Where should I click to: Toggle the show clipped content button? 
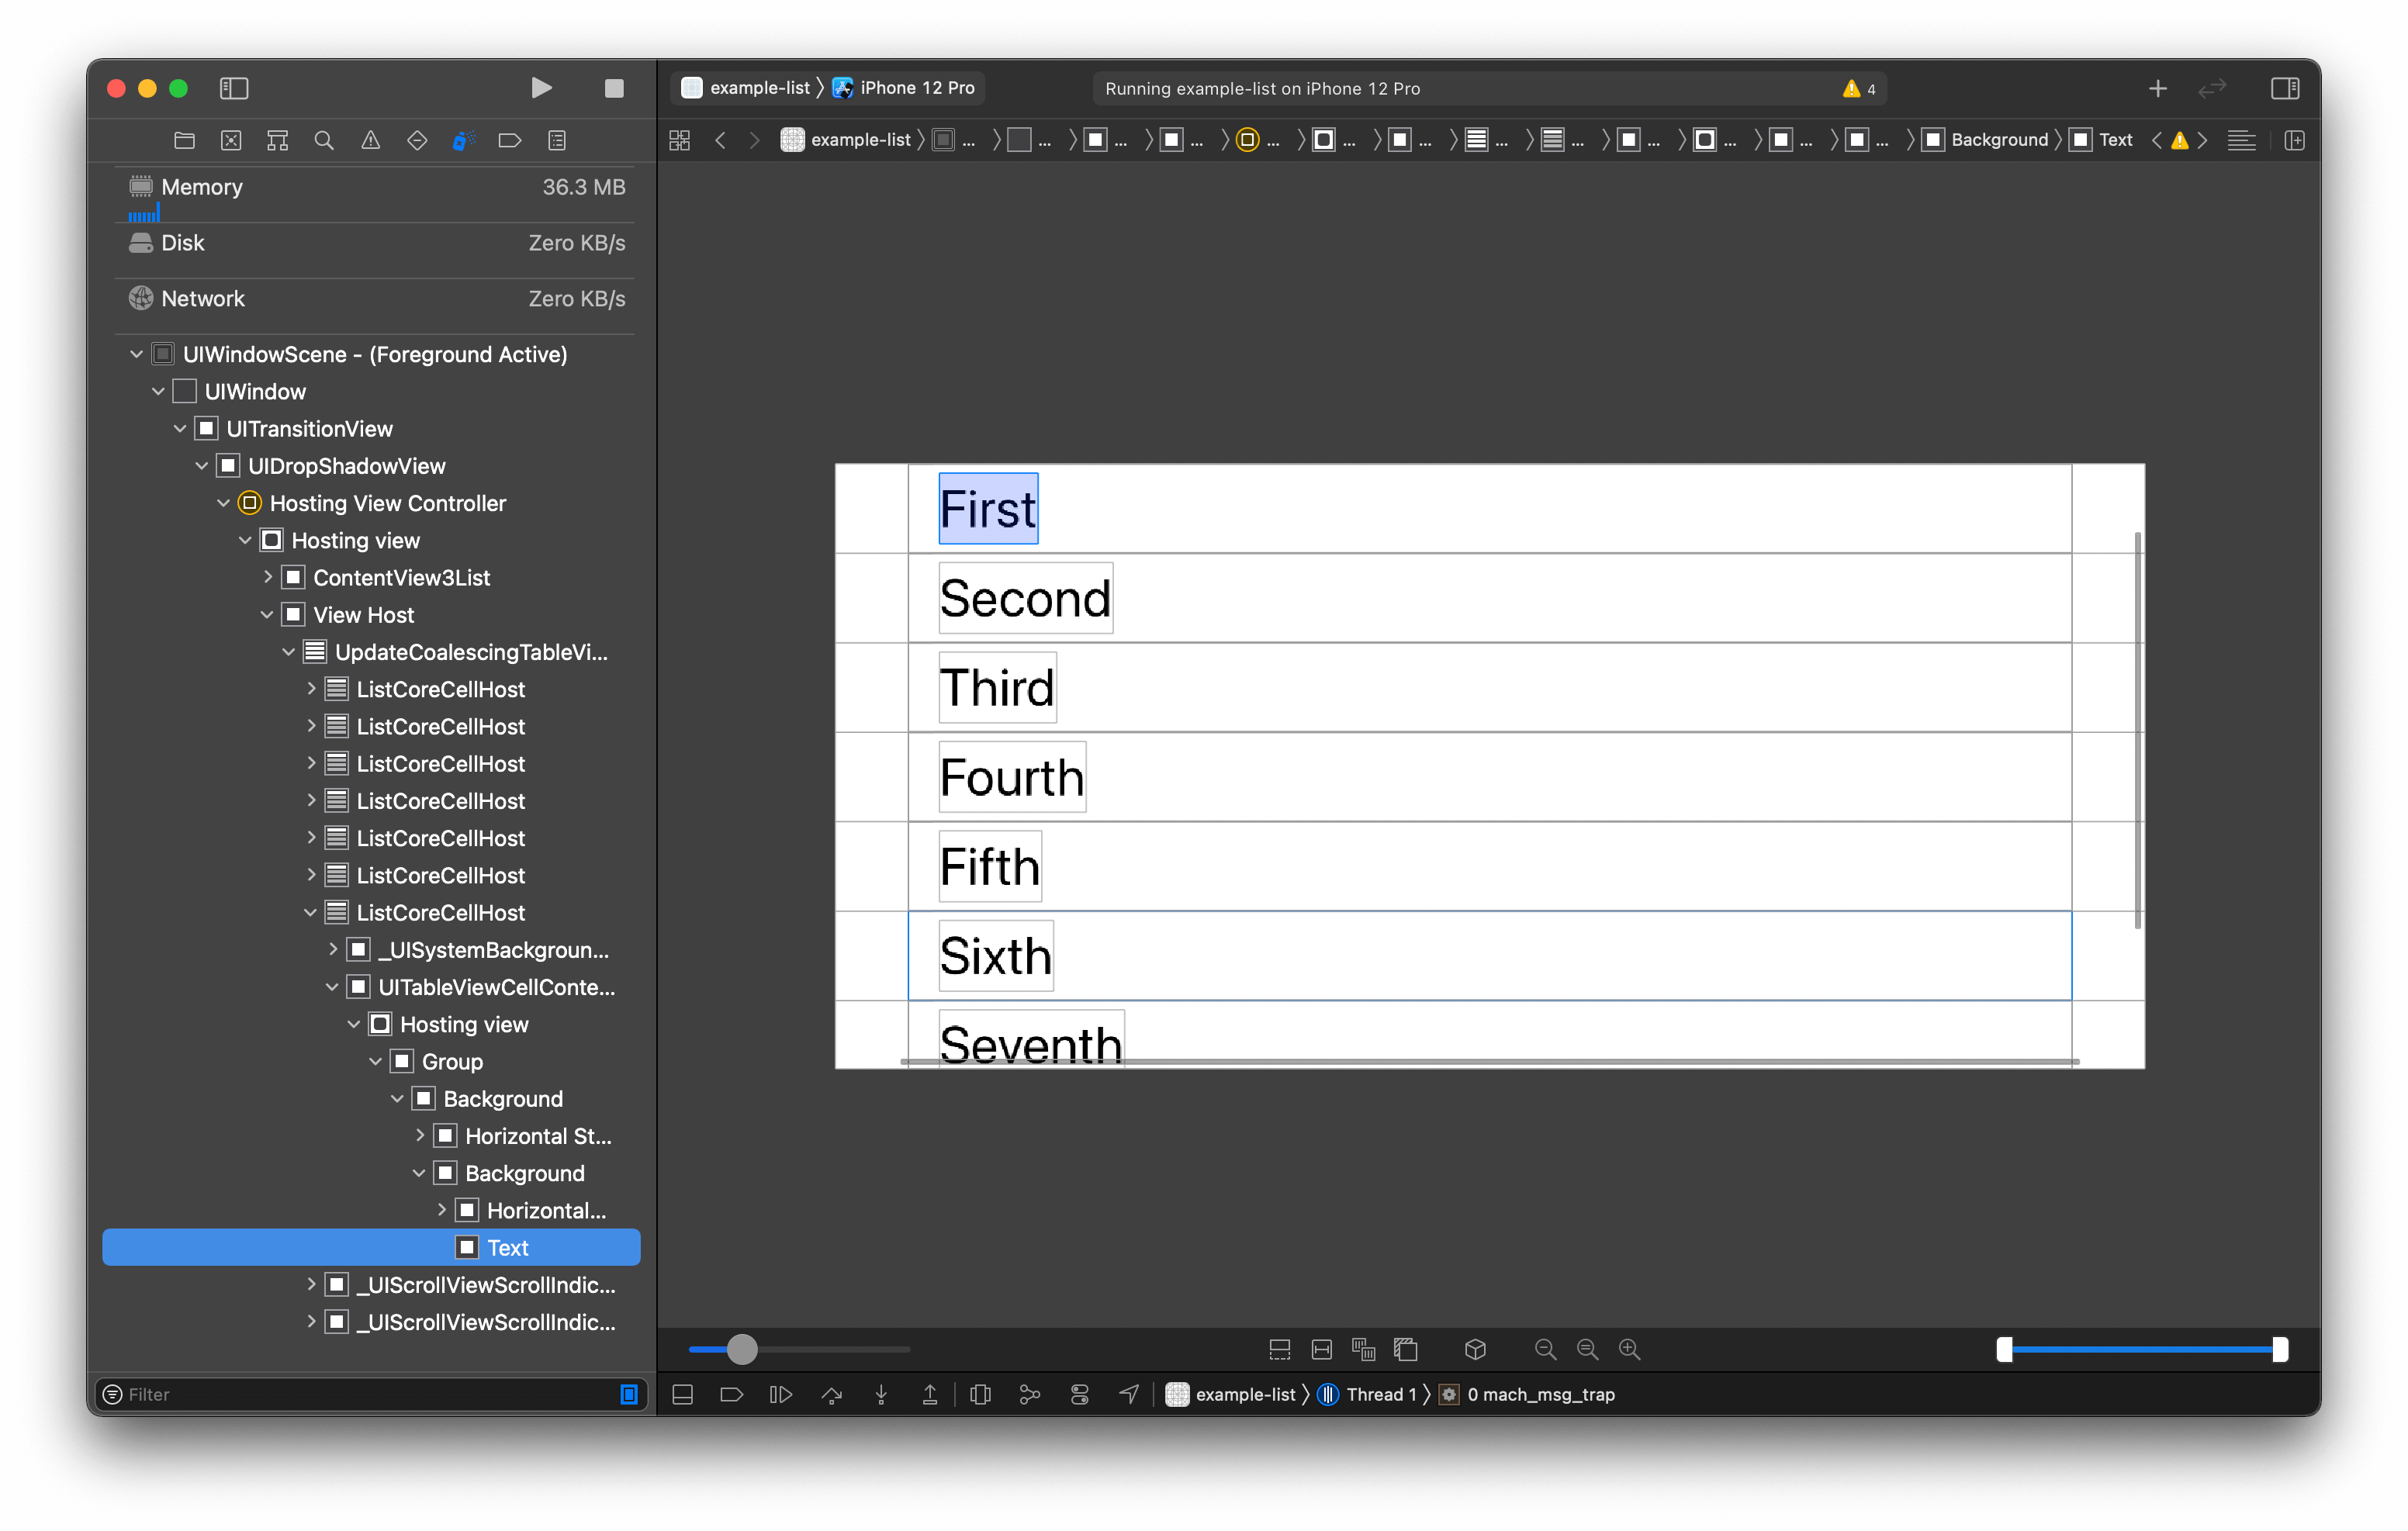pyautogui.click(x=1279, y=1349)
